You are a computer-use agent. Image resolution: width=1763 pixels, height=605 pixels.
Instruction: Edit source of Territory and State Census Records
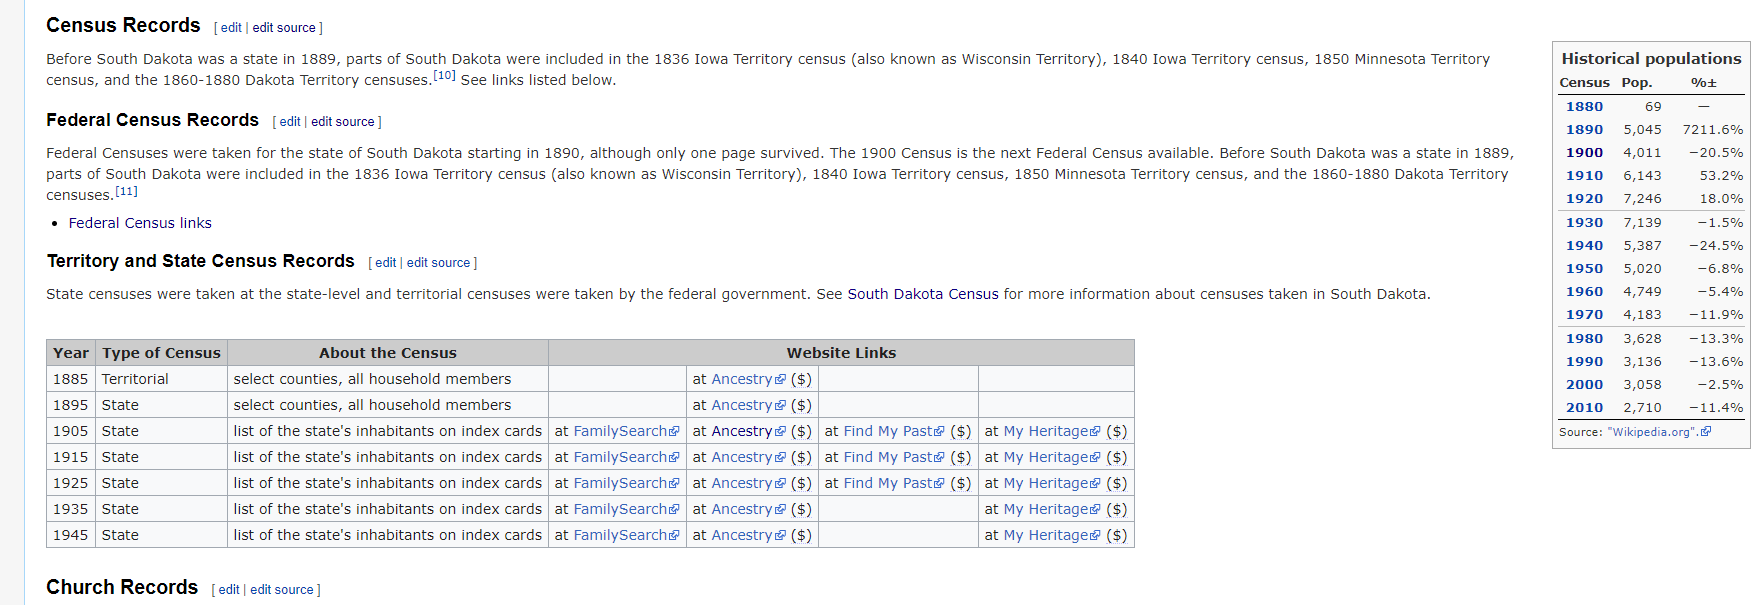[x=438, y=263]
